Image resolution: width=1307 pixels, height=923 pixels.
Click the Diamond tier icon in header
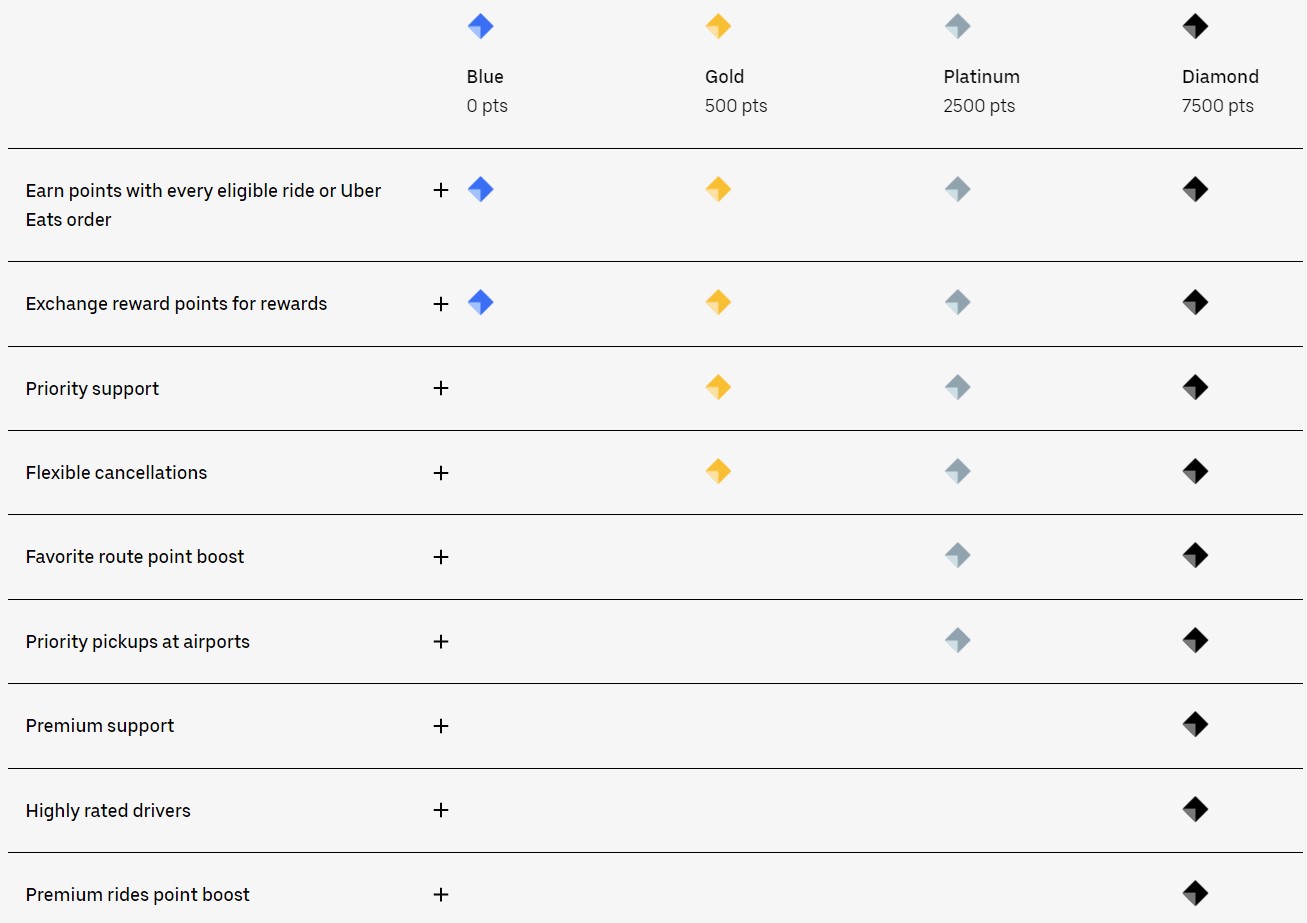coord(1195,27)
